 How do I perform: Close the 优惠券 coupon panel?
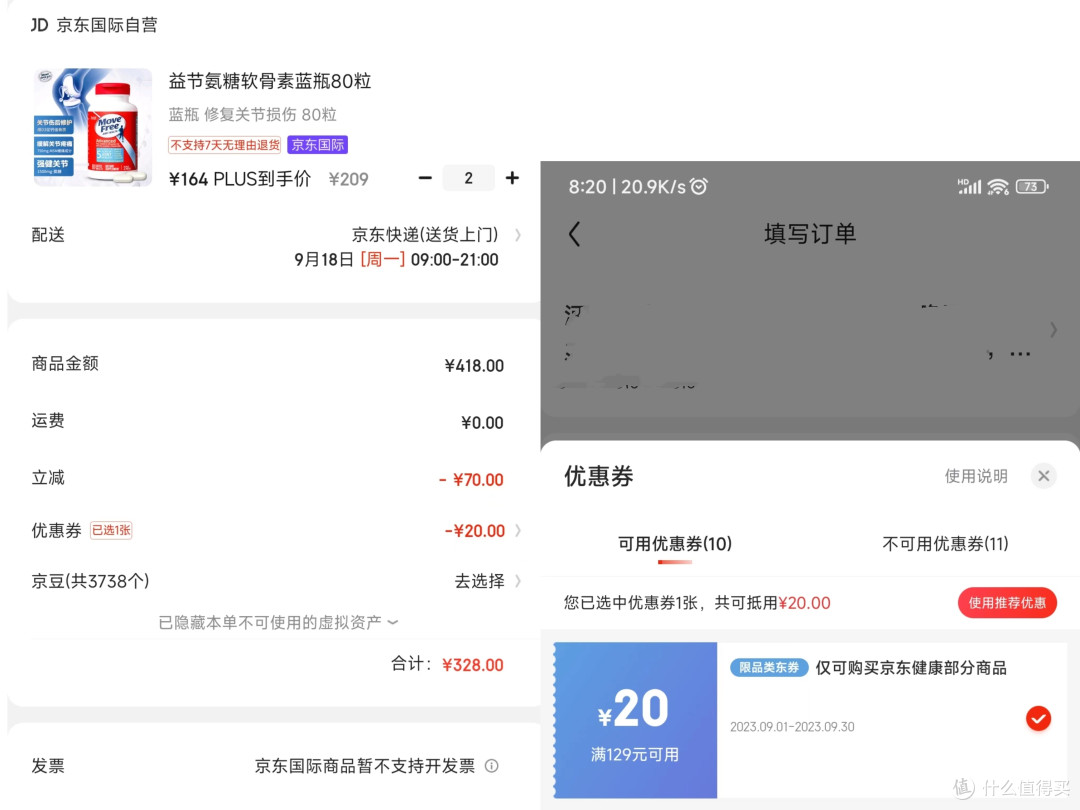1043,476
